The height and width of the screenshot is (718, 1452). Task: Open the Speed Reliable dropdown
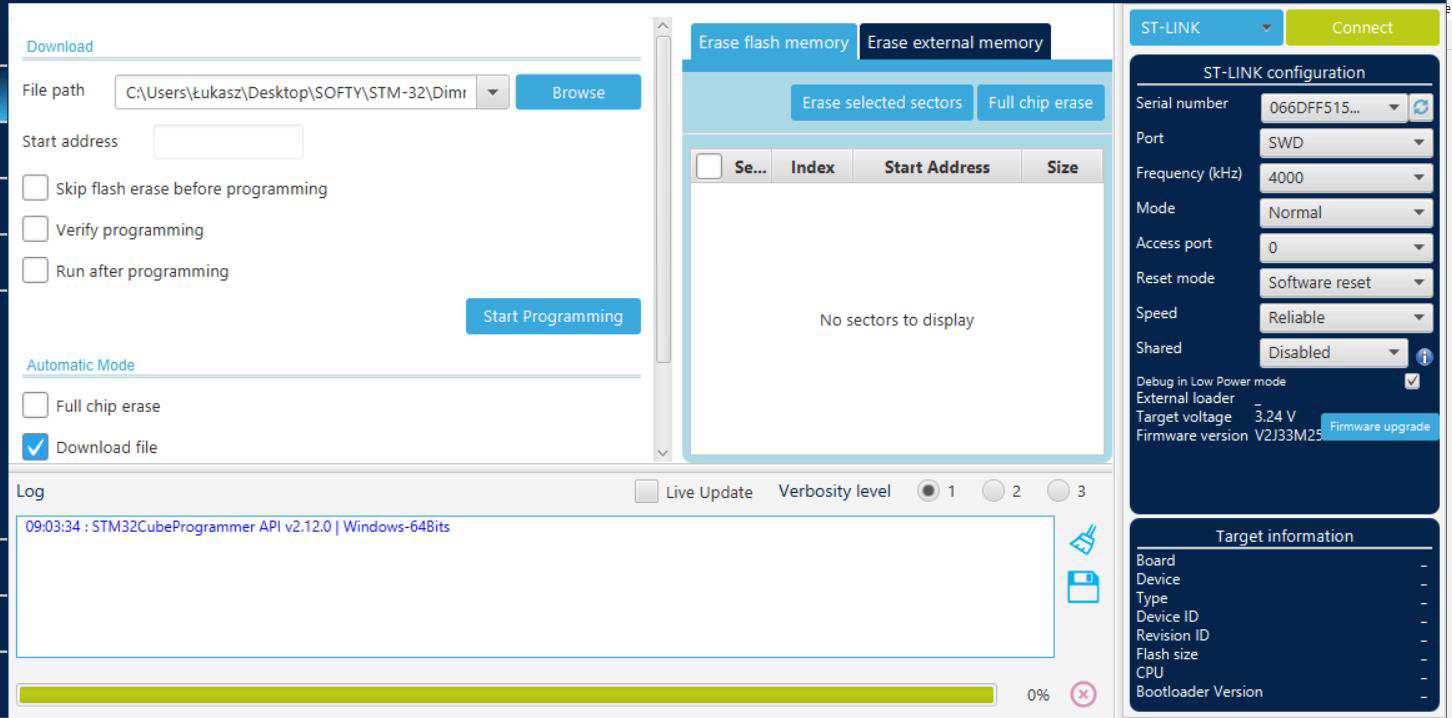click(1347, 317)
